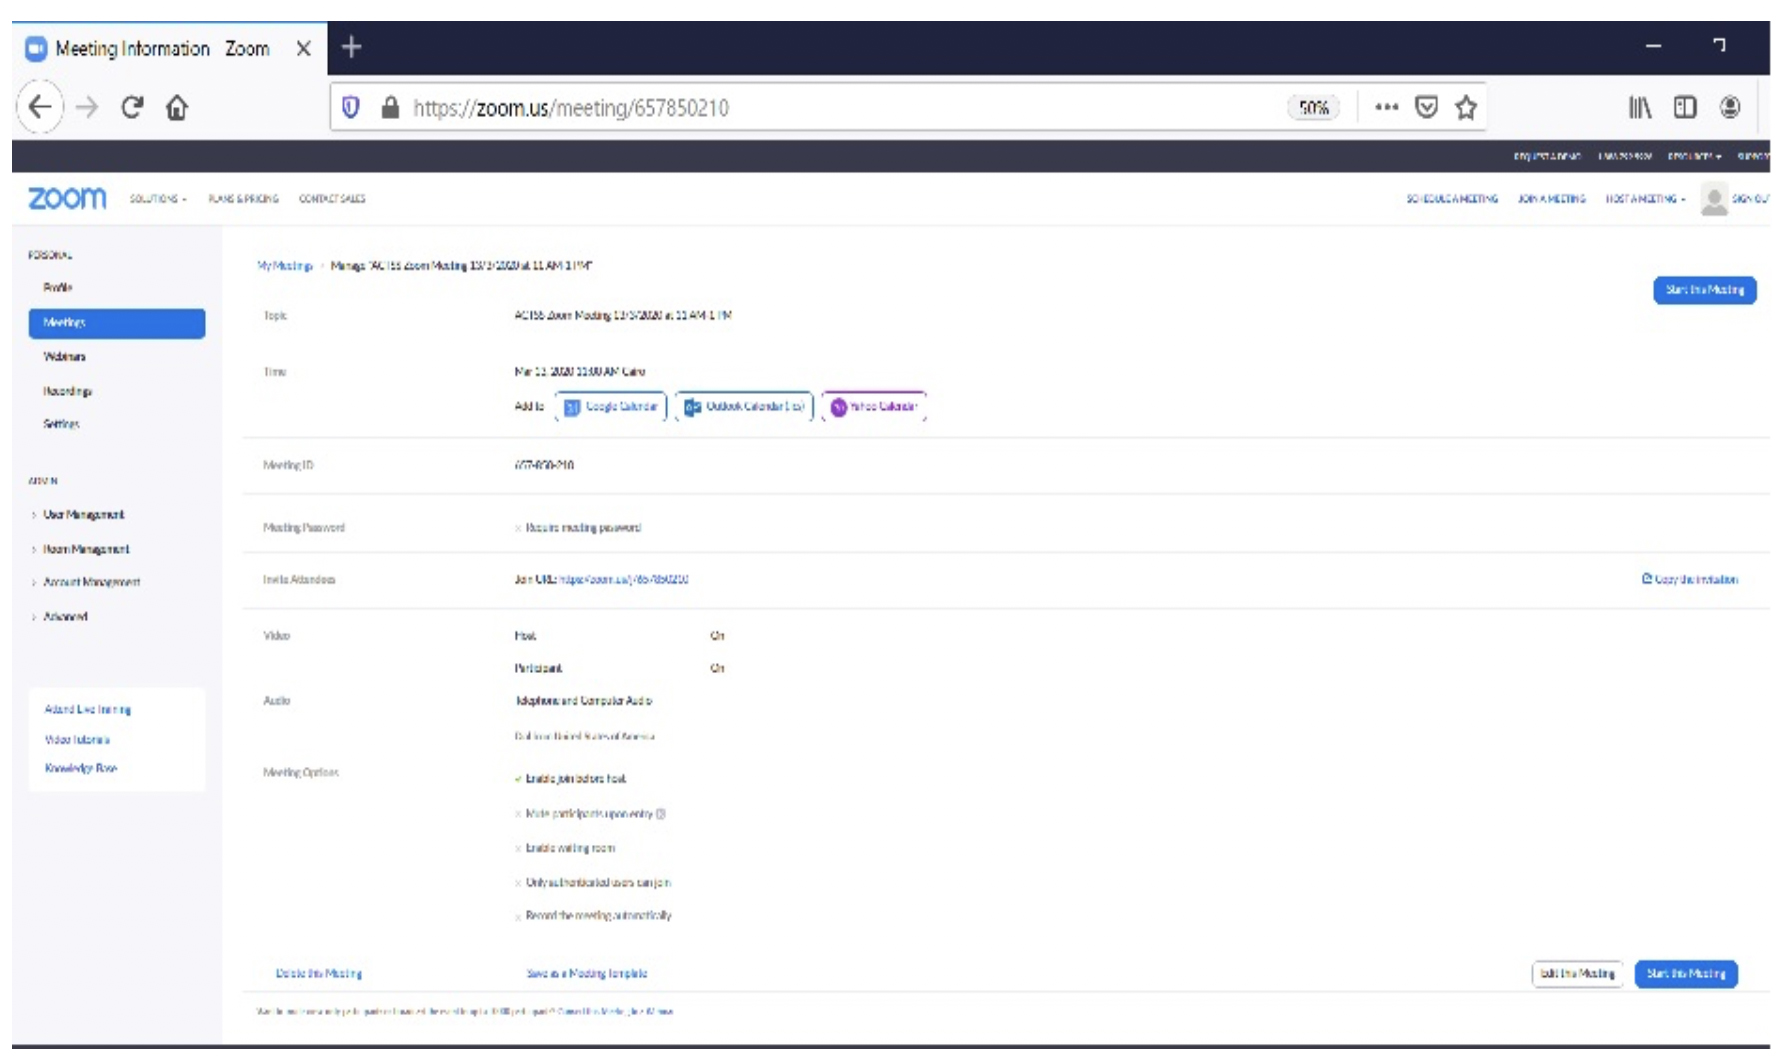
Task: Open the browser Library icon
Action: (1640, 107)
